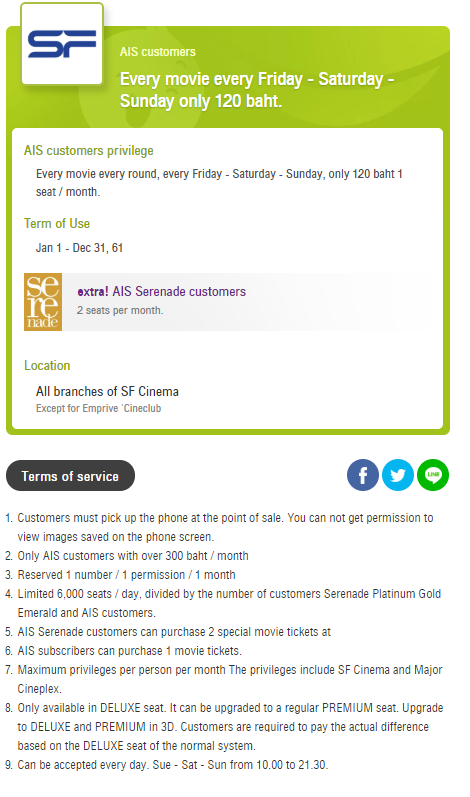The height and width of the screenshot is (797, 470).
Task: Click the All branches of SF Cinema text
Action: coord(107,391)
